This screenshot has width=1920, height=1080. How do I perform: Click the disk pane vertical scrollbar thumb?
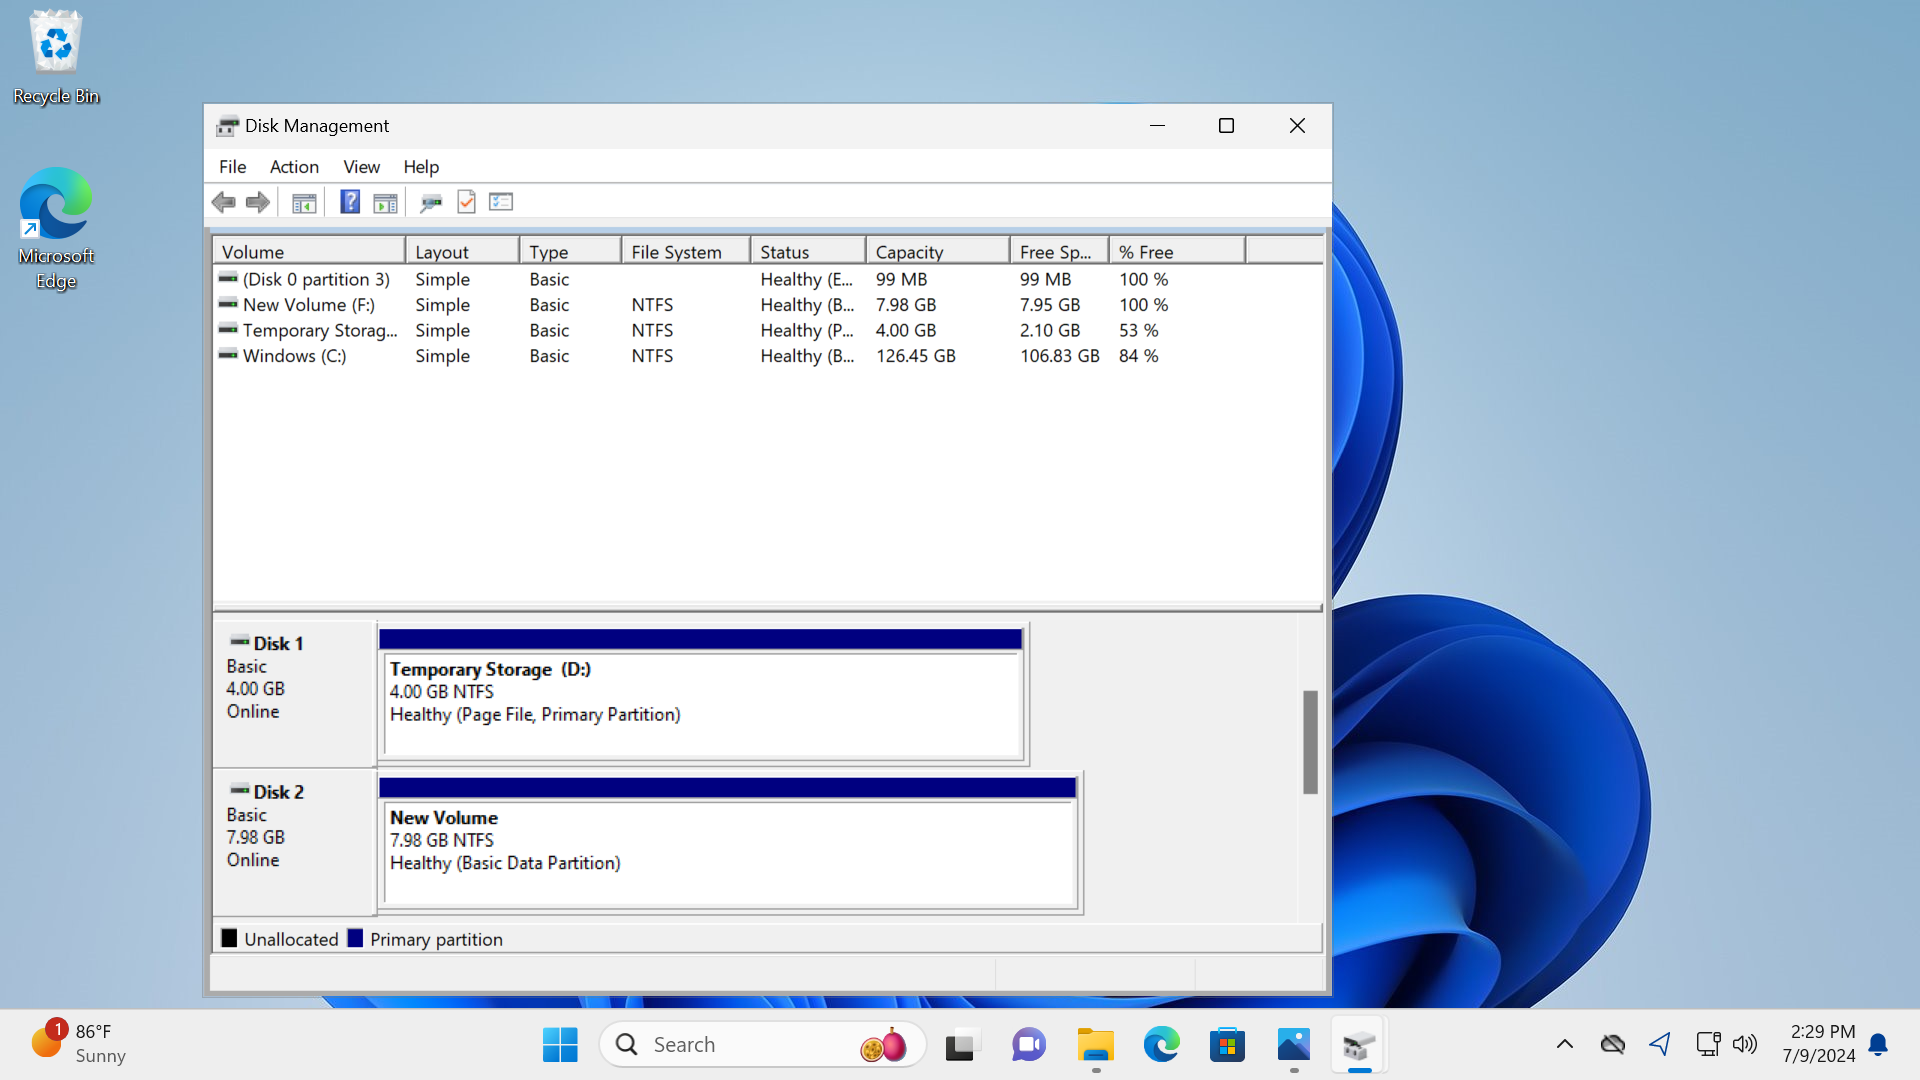click(1310, 742)
